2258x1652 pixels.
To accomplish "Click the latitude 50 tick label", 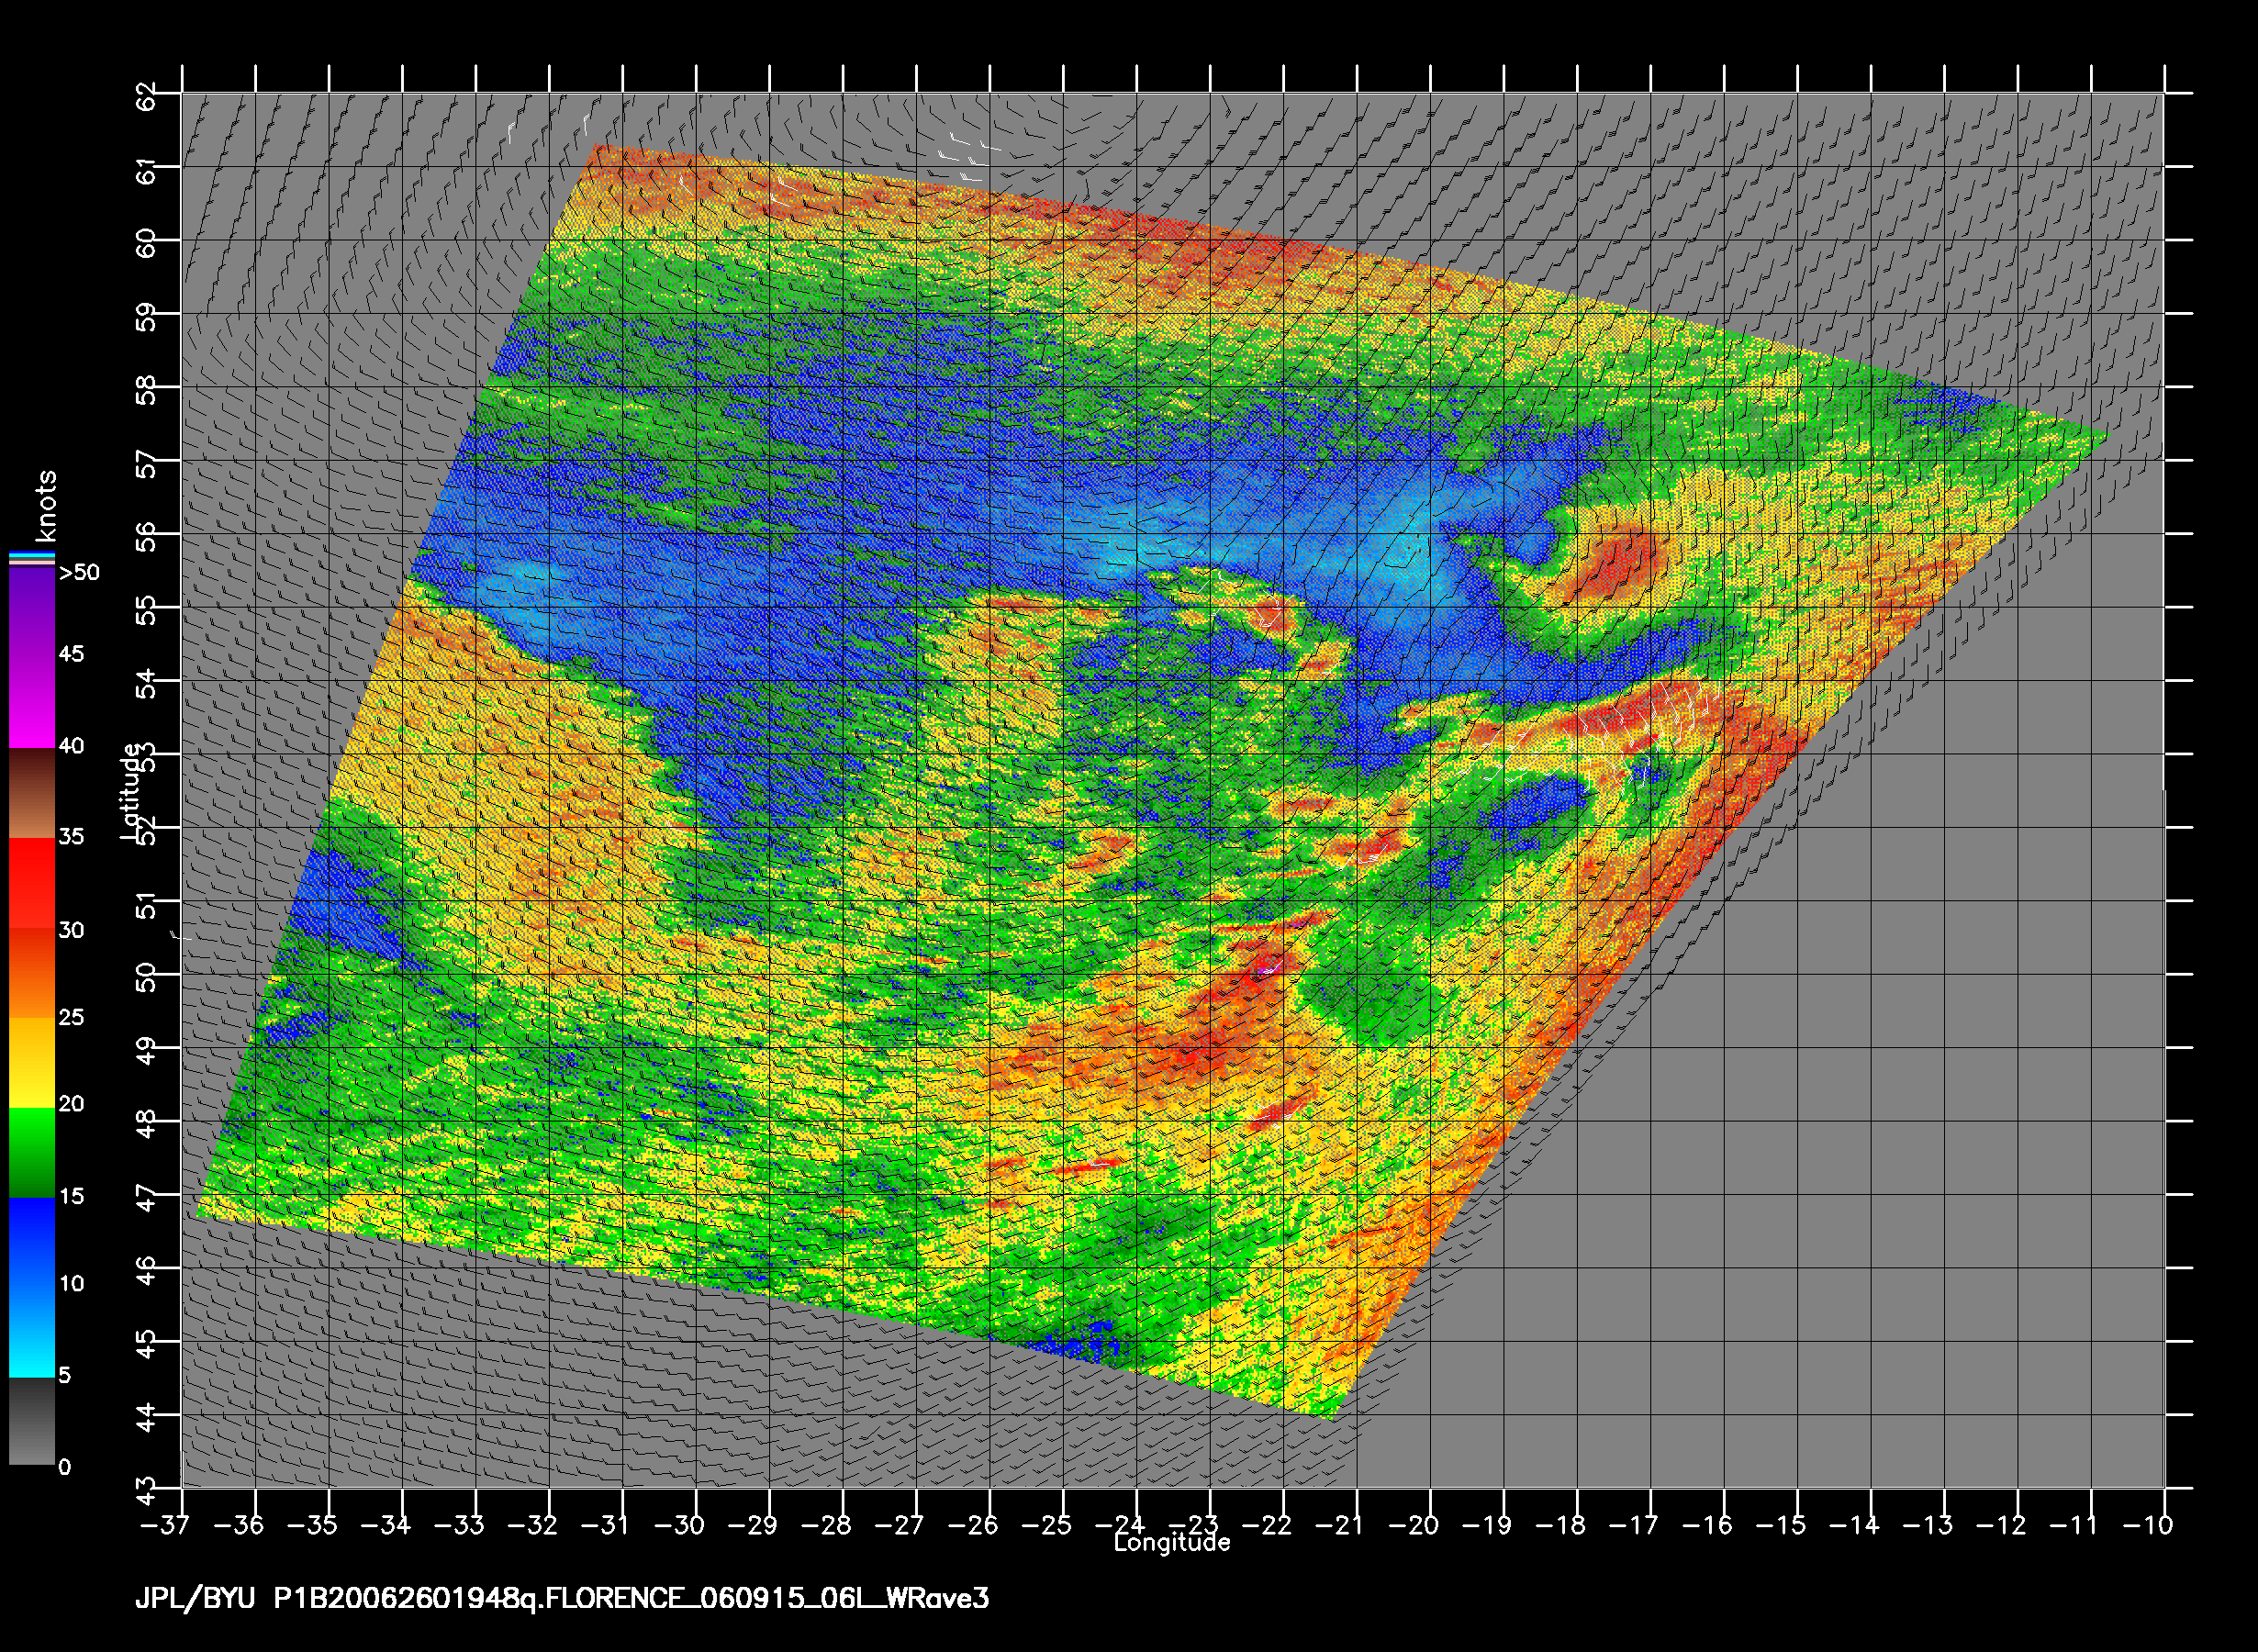I will tap(147, 979).
